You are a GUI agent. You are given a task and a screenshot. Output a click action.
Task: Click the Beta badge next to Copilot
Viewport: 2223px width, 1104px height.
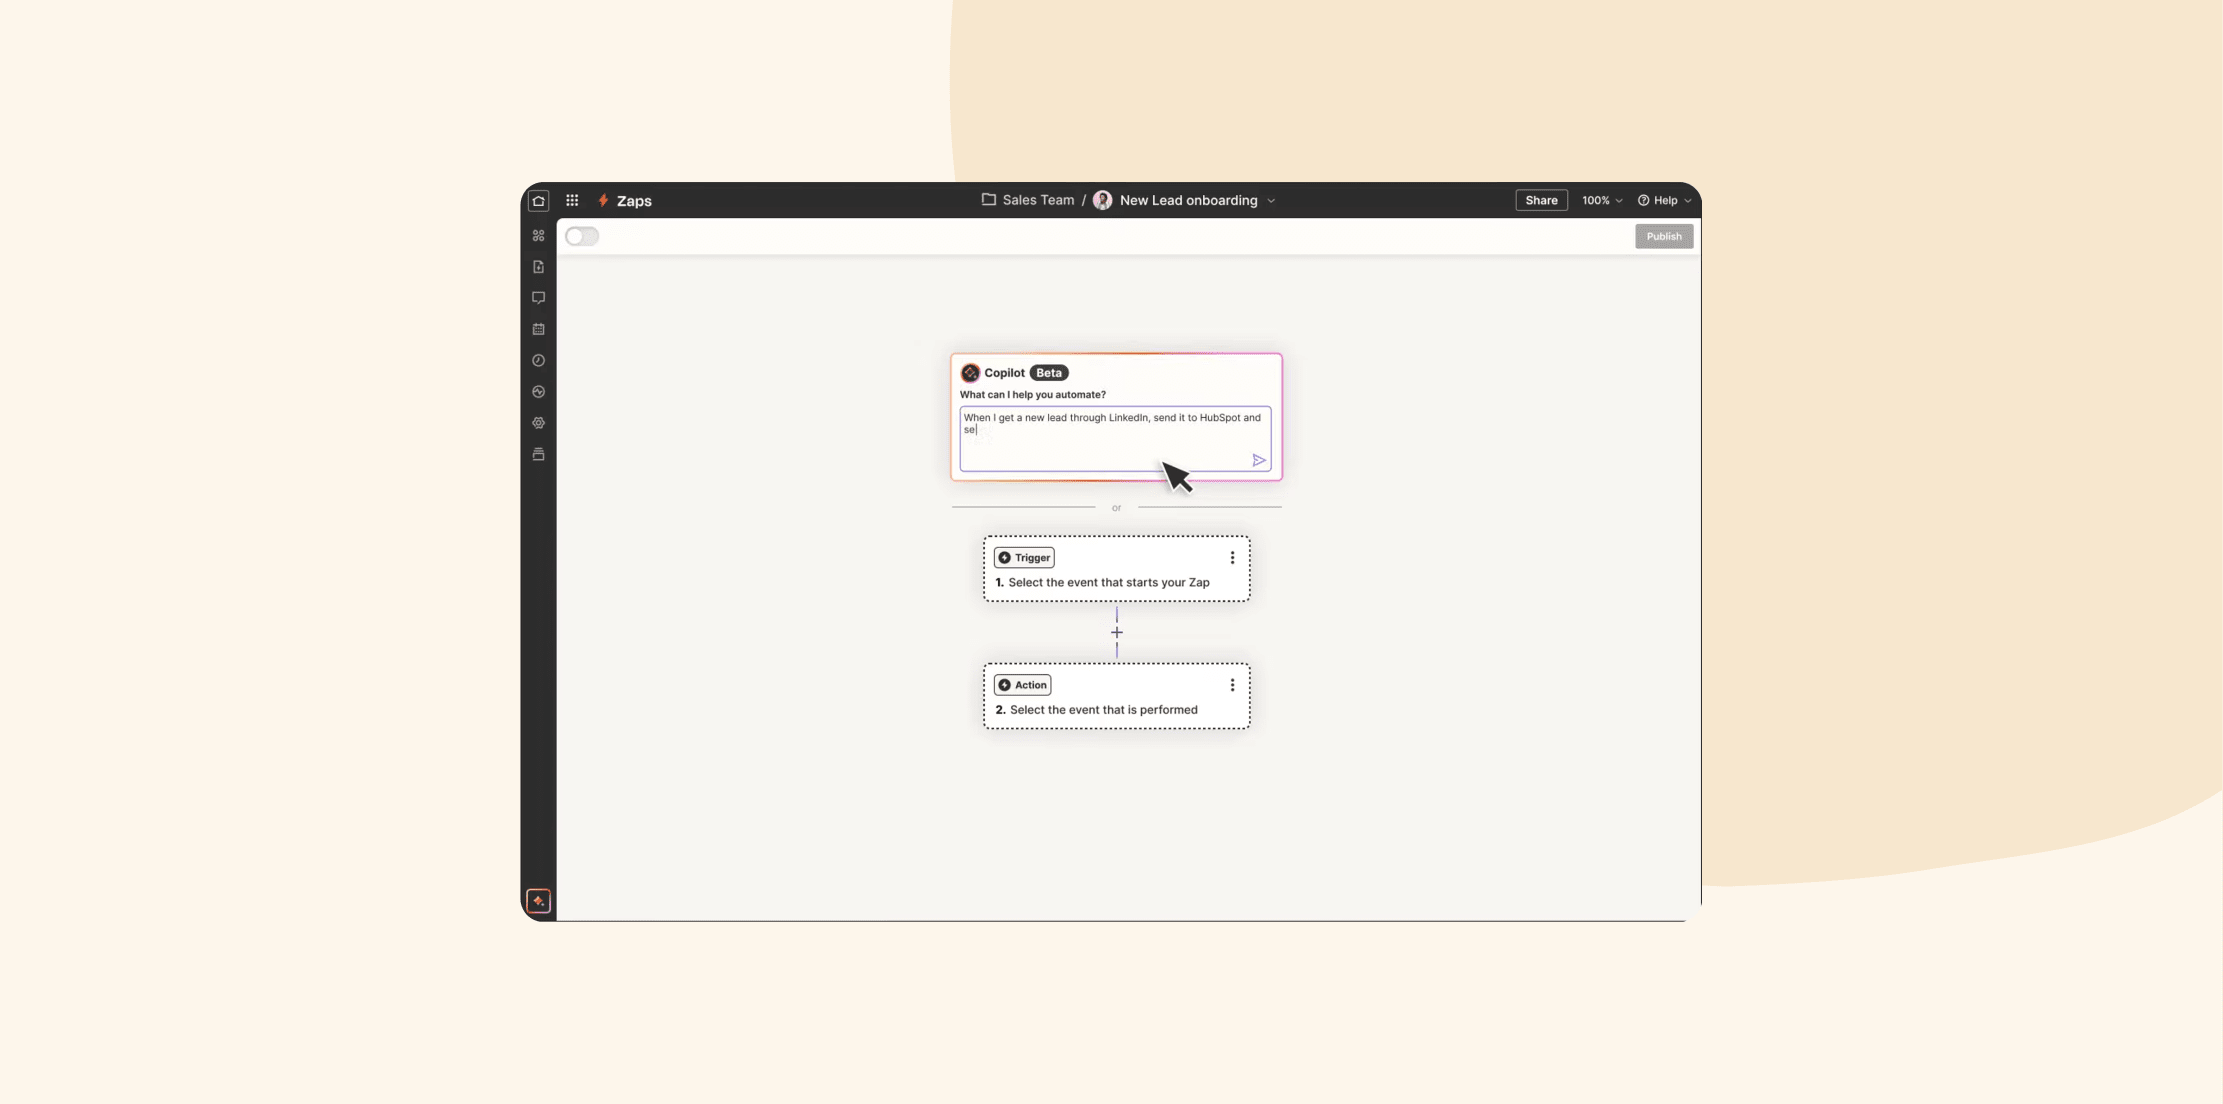(1049, 373)
